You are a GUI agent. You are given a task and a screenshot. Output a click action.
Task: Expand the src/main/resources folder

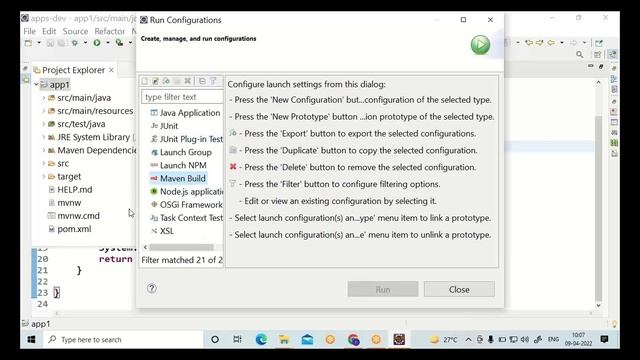point(44,111)
